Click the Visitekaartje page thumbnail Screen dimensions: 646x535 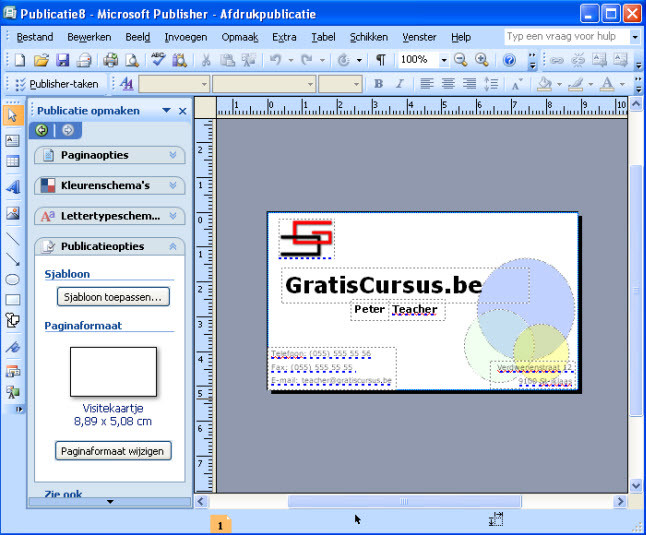coord(113,372)
